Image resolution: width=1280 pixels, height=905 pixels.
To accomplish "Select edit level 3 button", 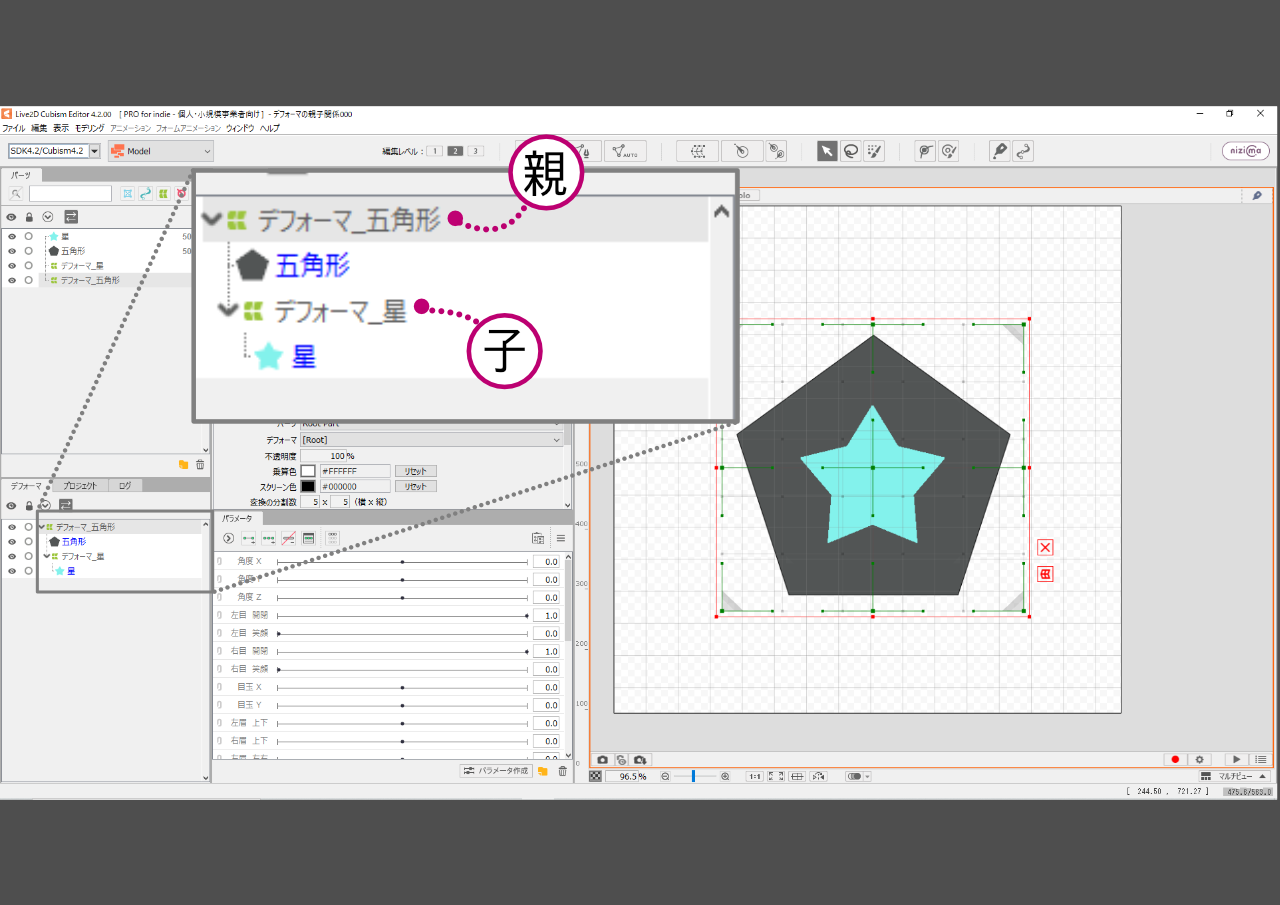I will [x=475, y=151].
